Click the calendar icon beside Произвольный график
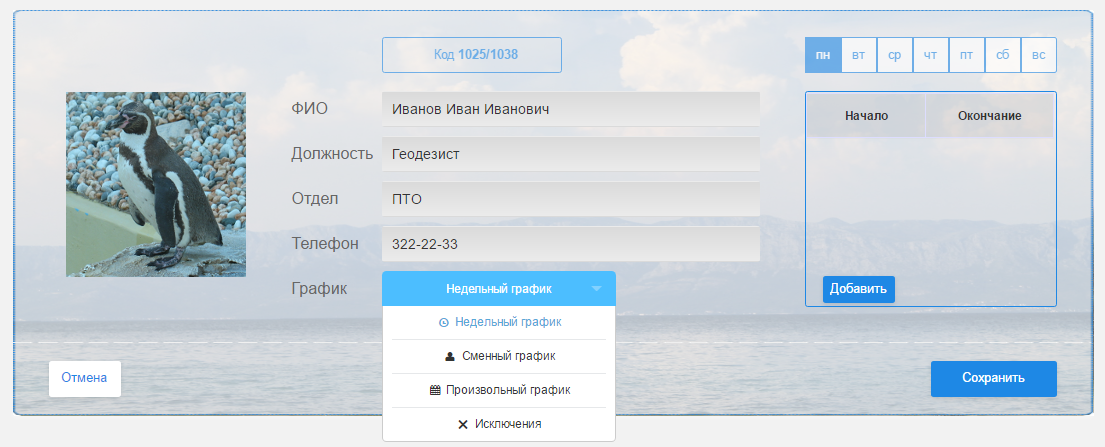Image resolution: width=1105 pixels, height=447 pixels. pyautogui.click(x=435, y=390)
